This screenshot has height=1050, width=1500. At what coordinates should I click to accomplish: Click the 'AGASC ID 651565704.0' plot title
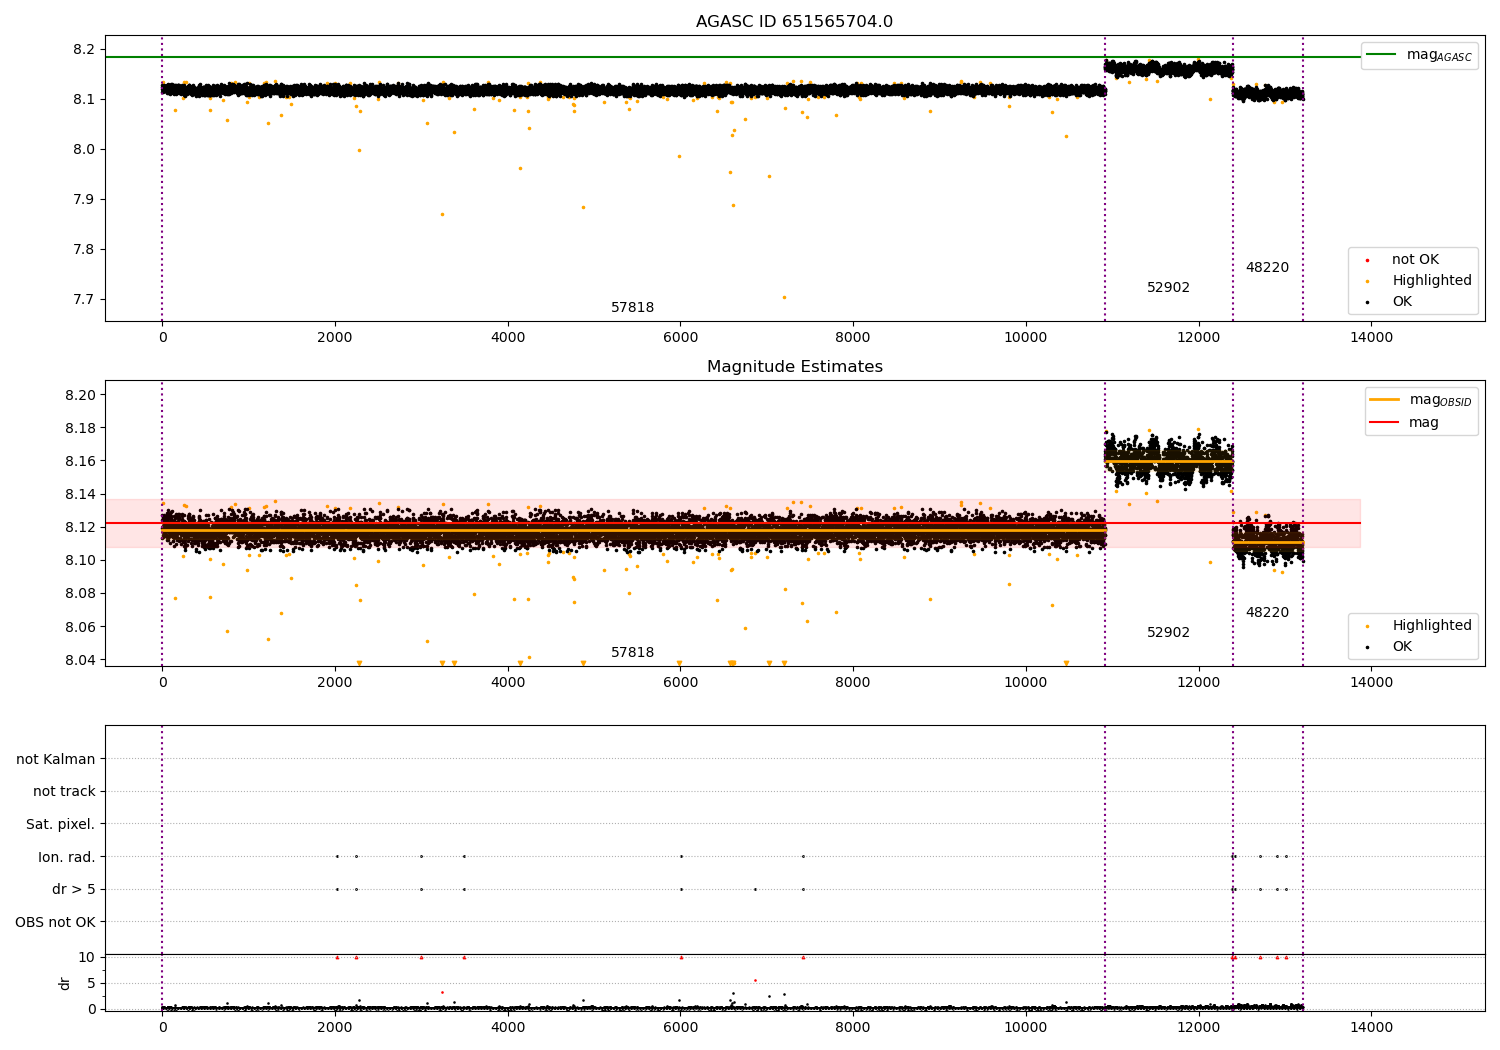[794, 22]
